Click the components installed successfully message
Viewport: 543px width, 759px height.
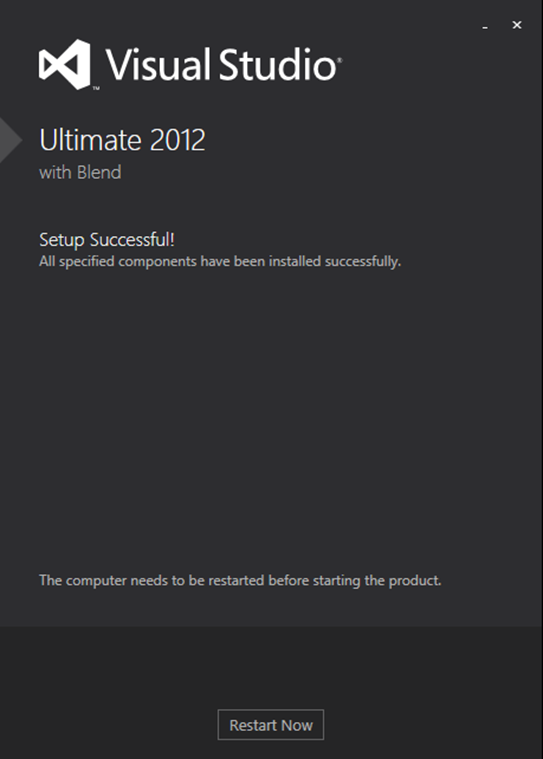coord(220,261)
